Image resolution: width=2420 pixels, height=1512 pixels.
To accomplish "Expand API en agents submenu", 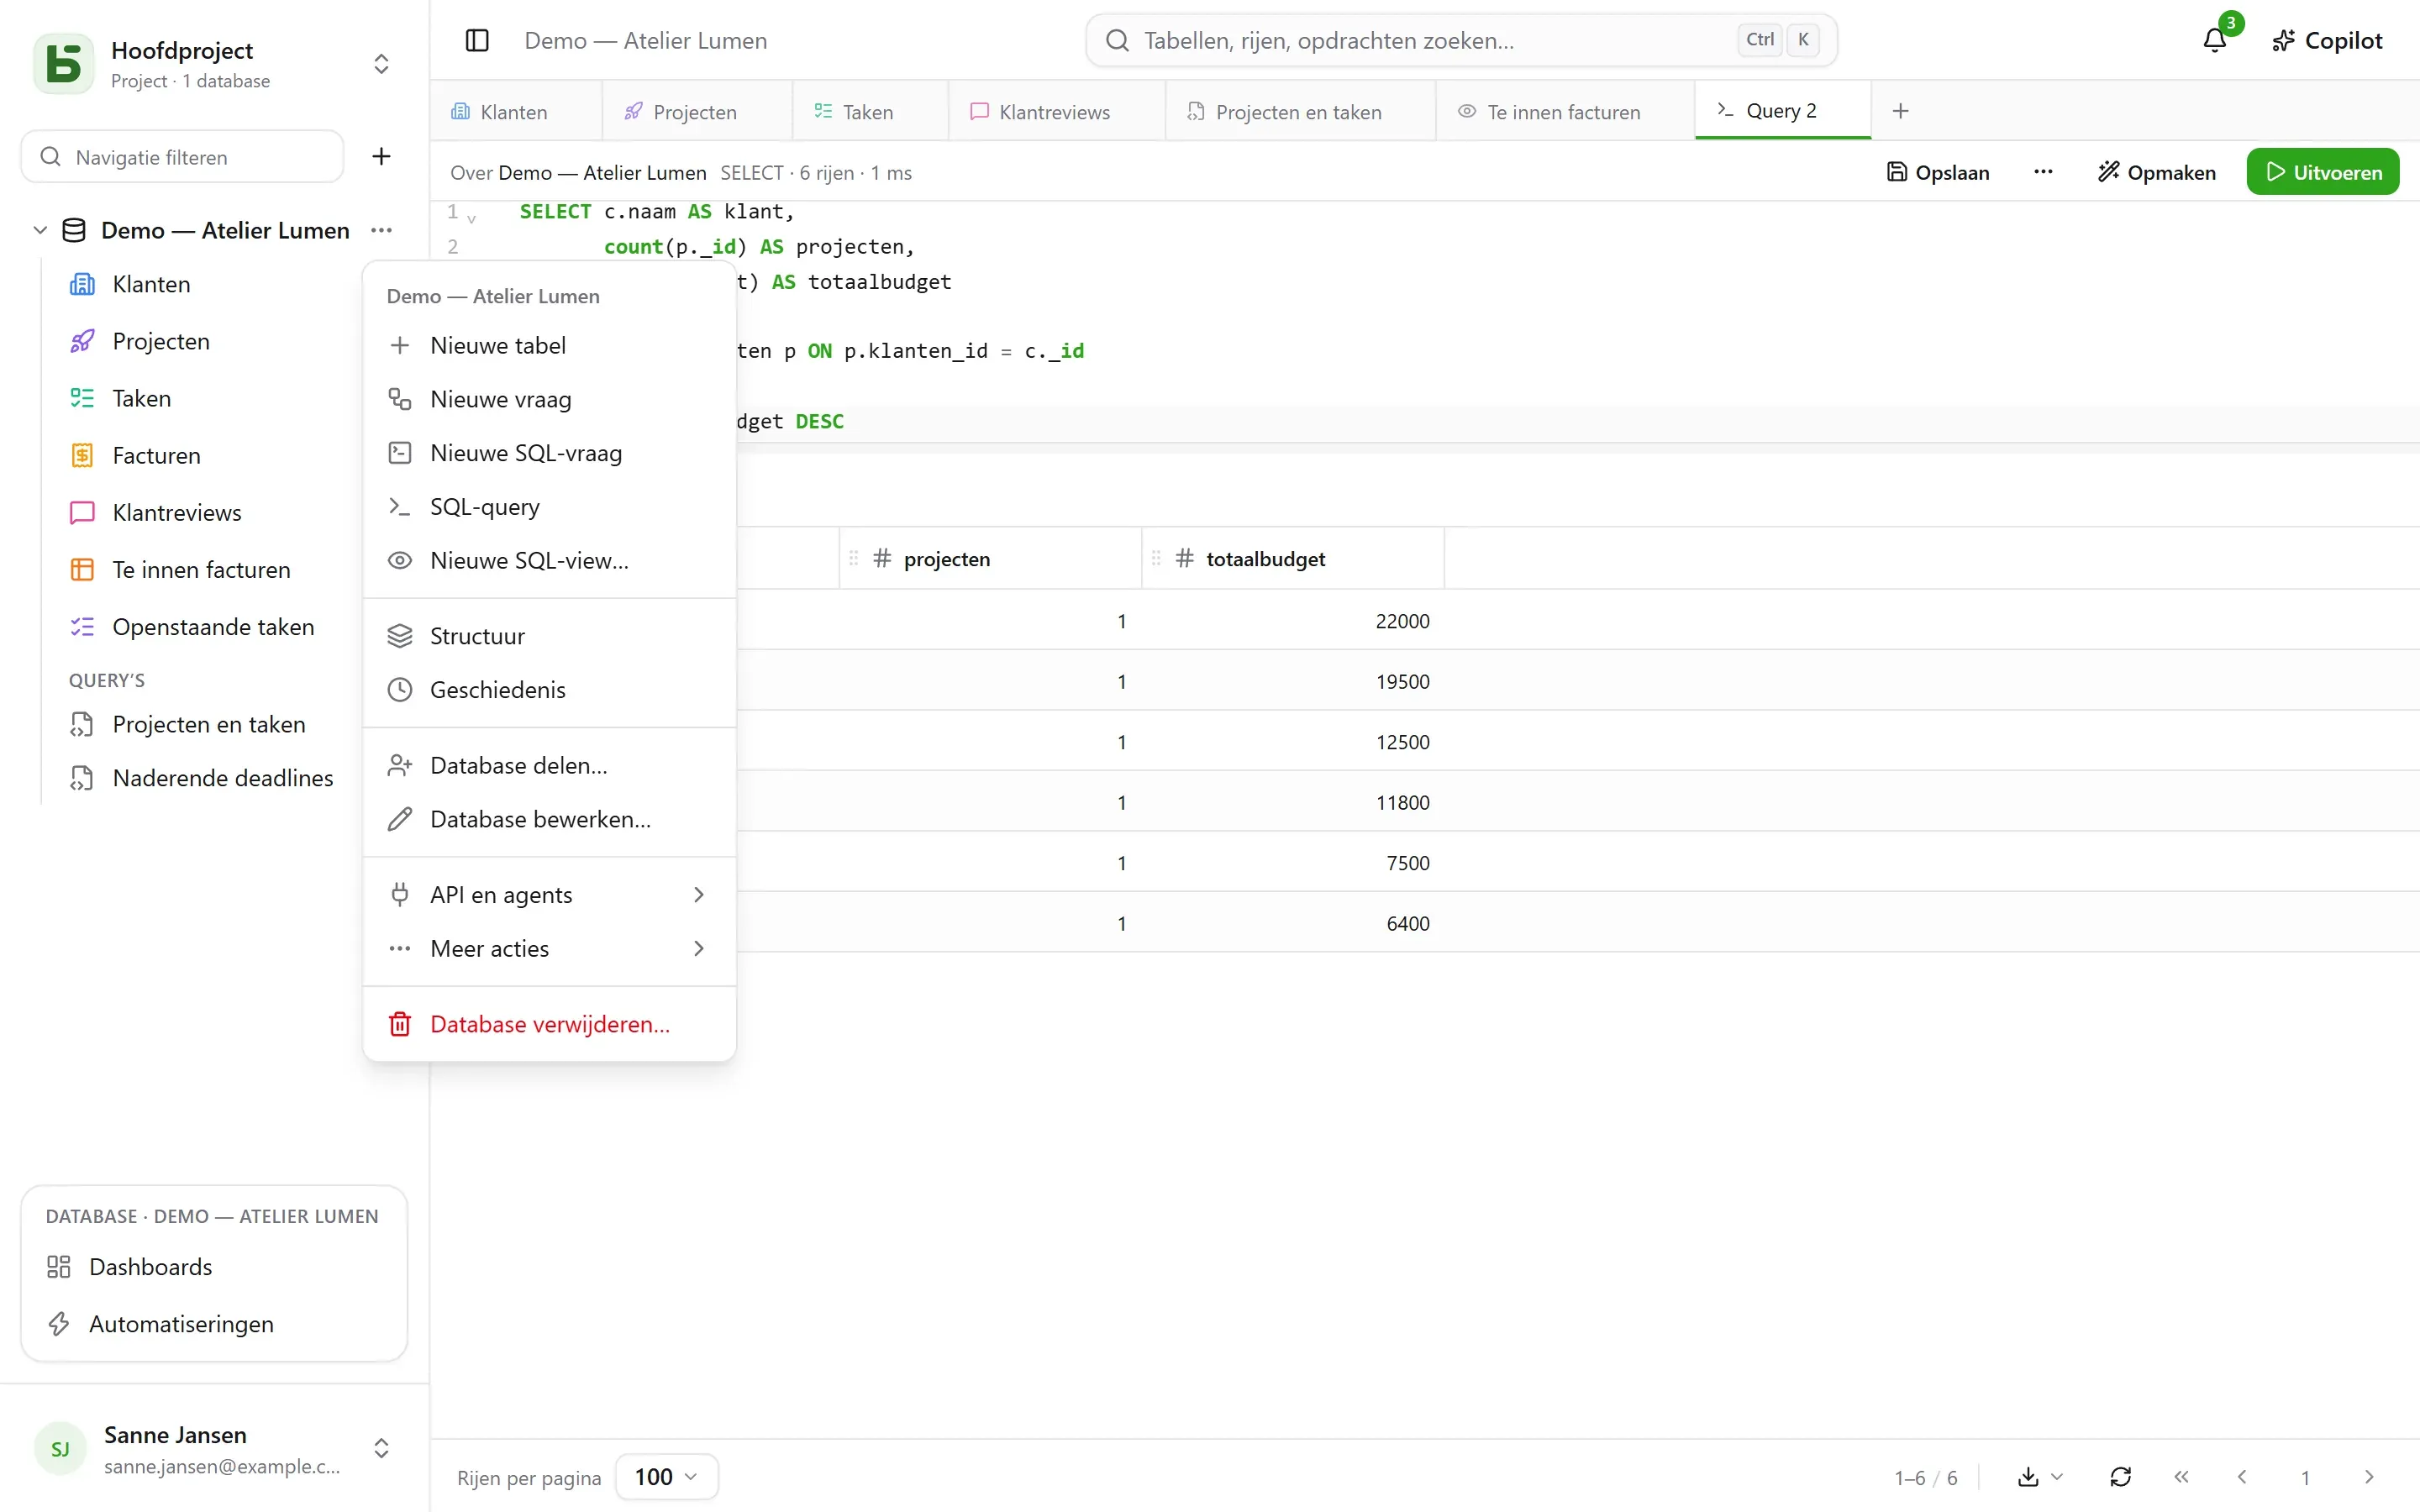I will [549, 895].
